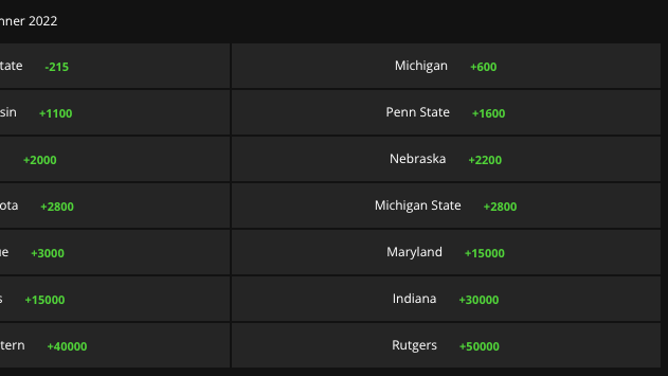
Task: Choose Nebraska +2200 bet
Action: click(x=446, y=159)
